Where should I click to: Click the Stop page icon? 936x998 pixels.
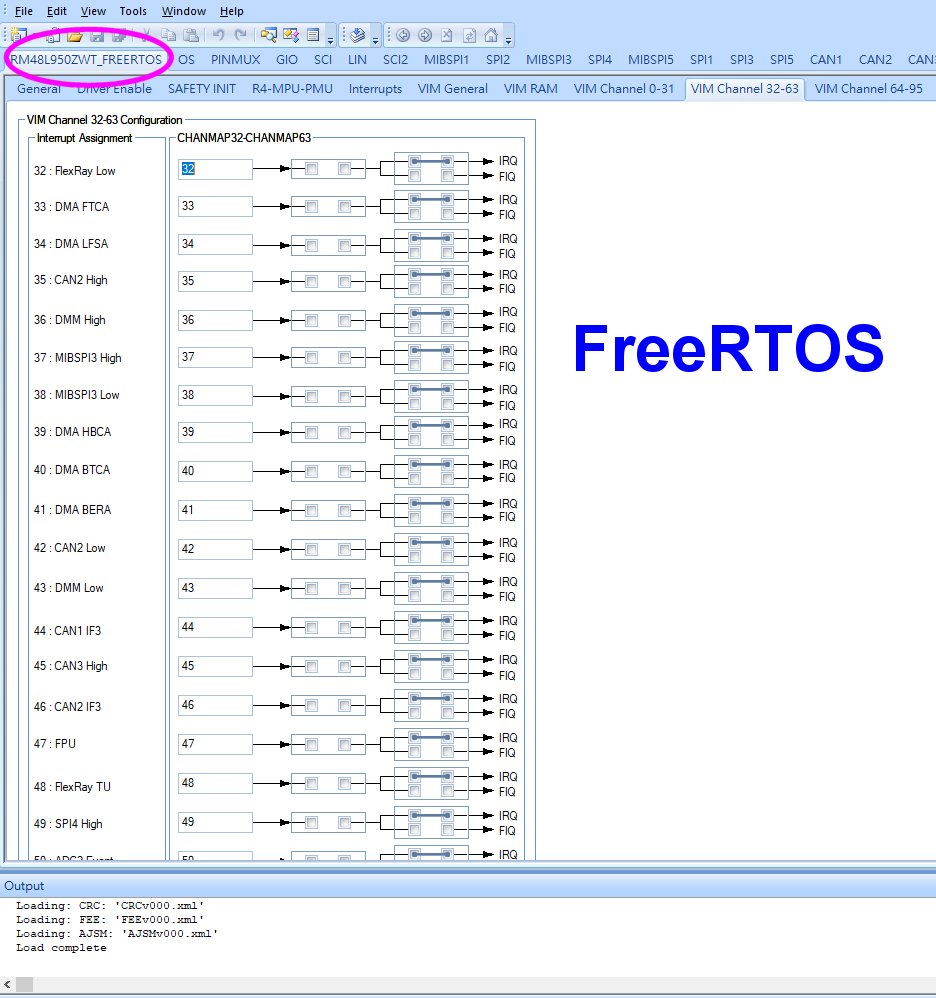(x=447, y=36)
